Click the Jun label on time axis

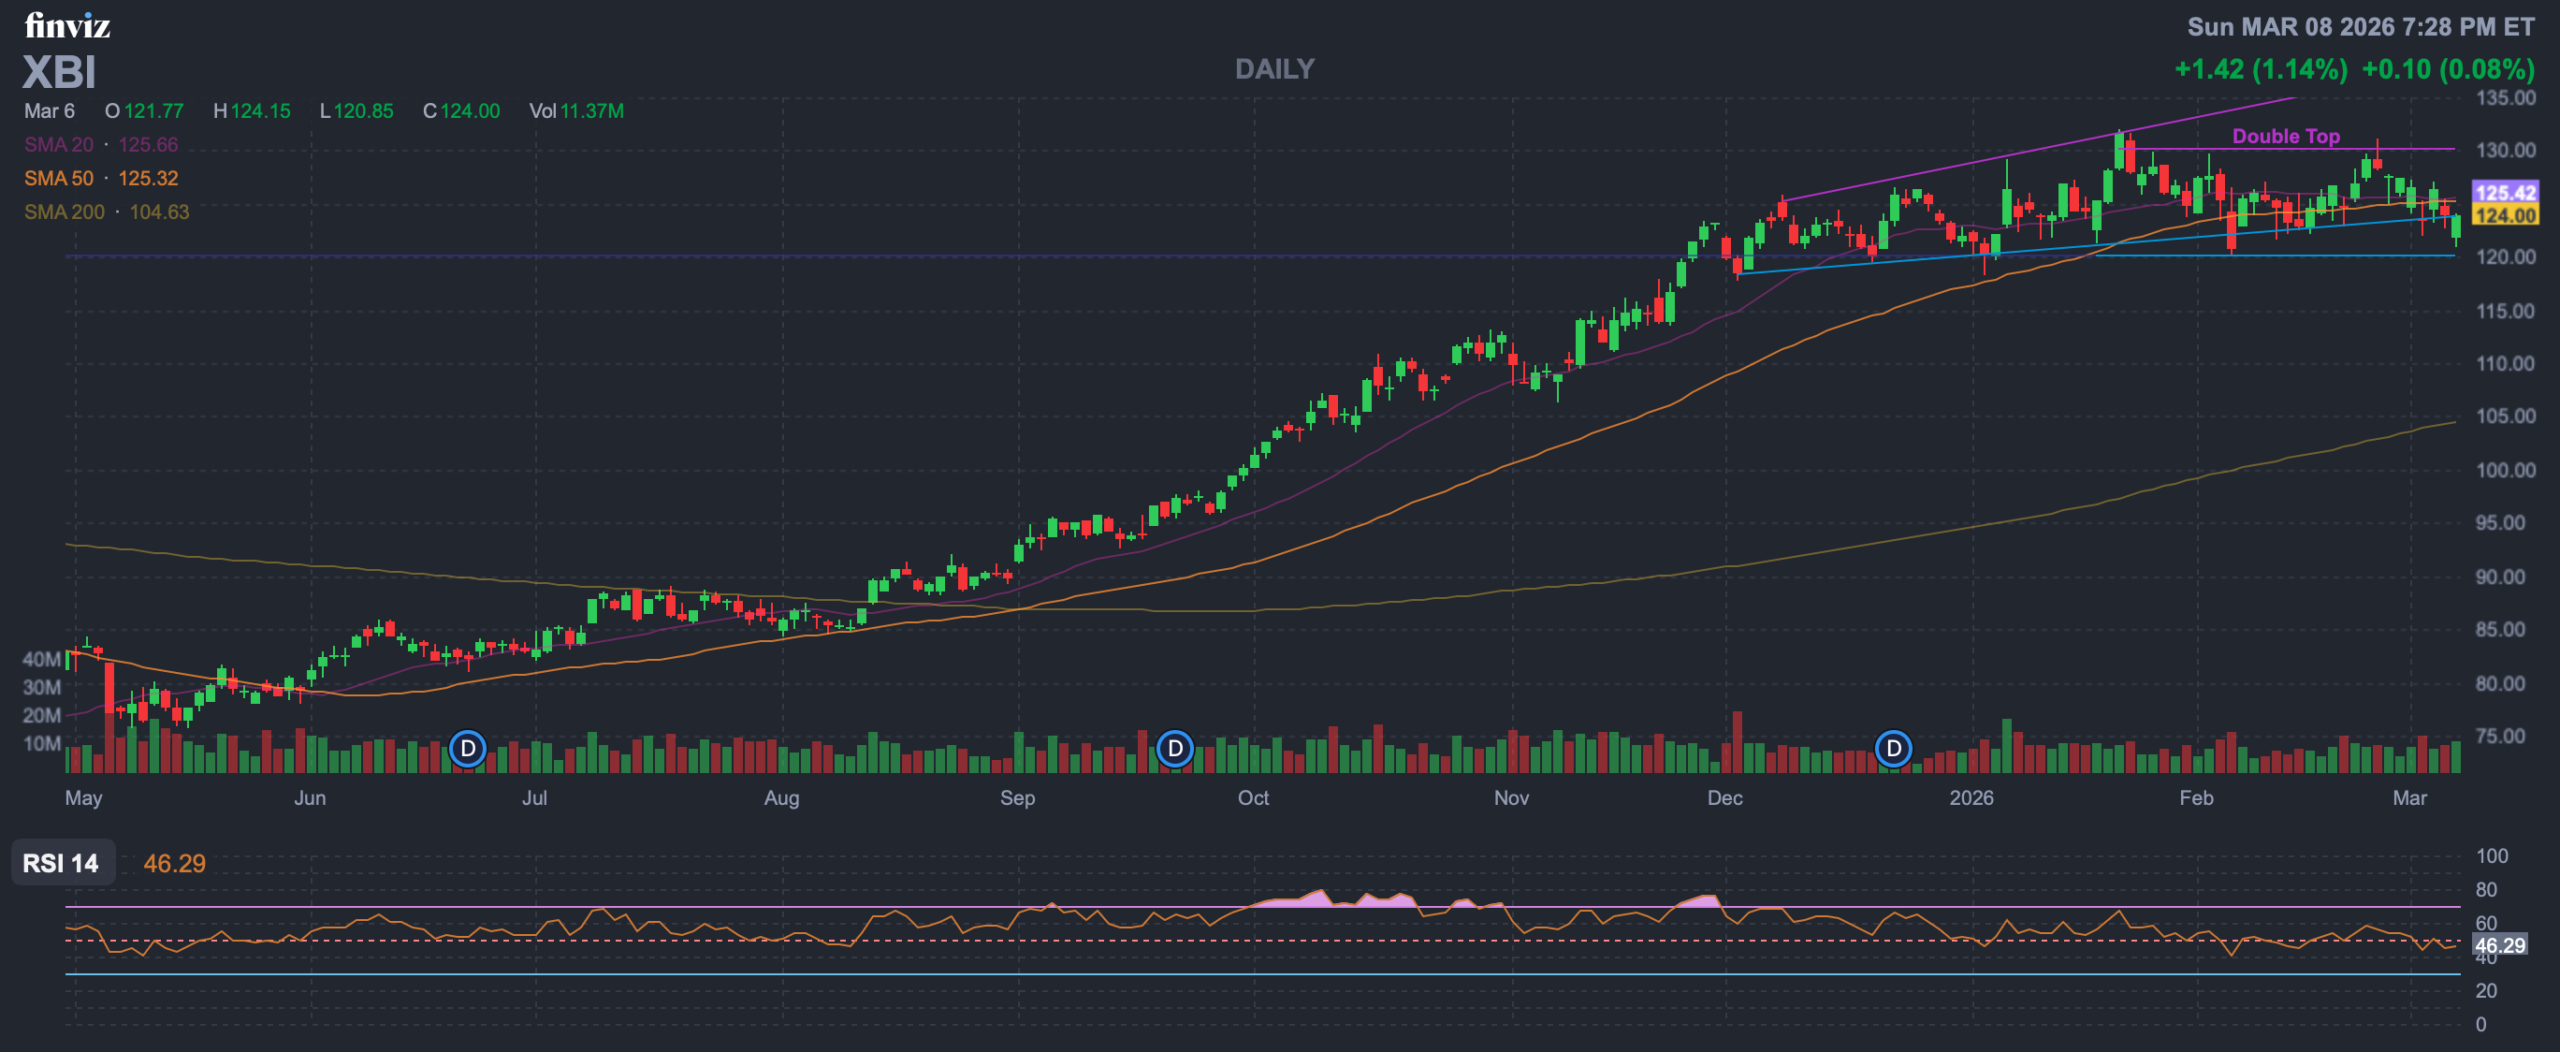(x=310, y=798)
